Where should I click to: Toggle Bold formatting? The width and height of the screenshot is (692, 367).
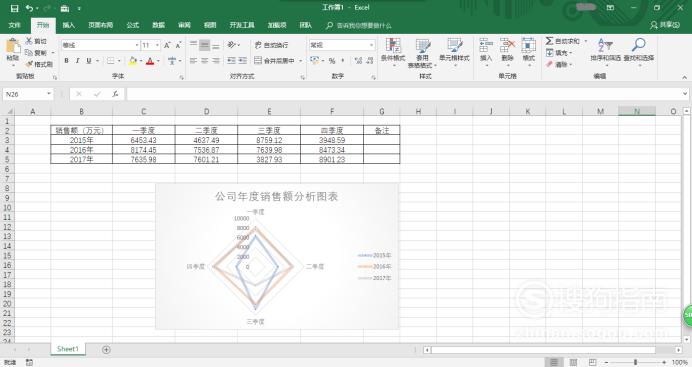pyautogui.click(x=66, y=60)
